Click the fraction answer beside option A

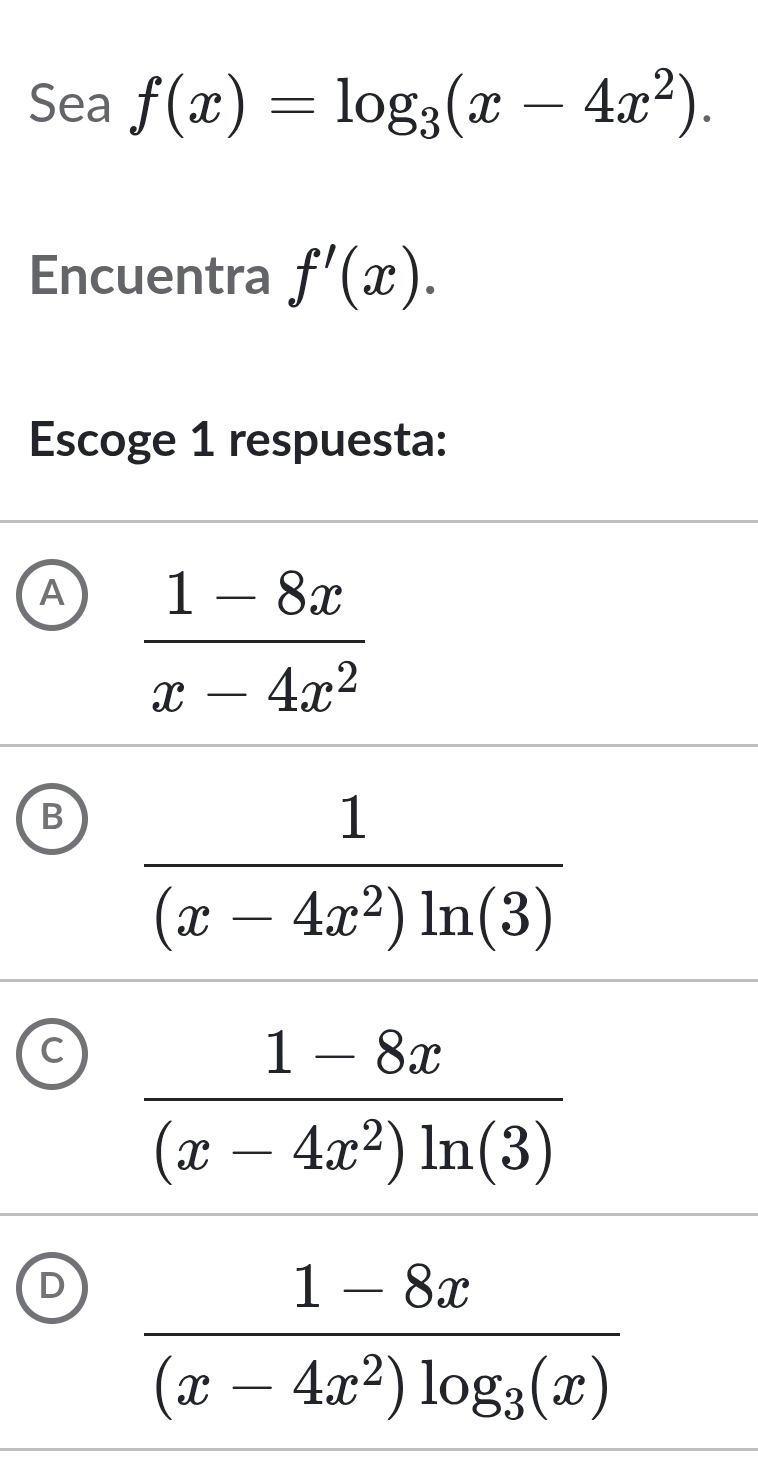tap(256, 642)
